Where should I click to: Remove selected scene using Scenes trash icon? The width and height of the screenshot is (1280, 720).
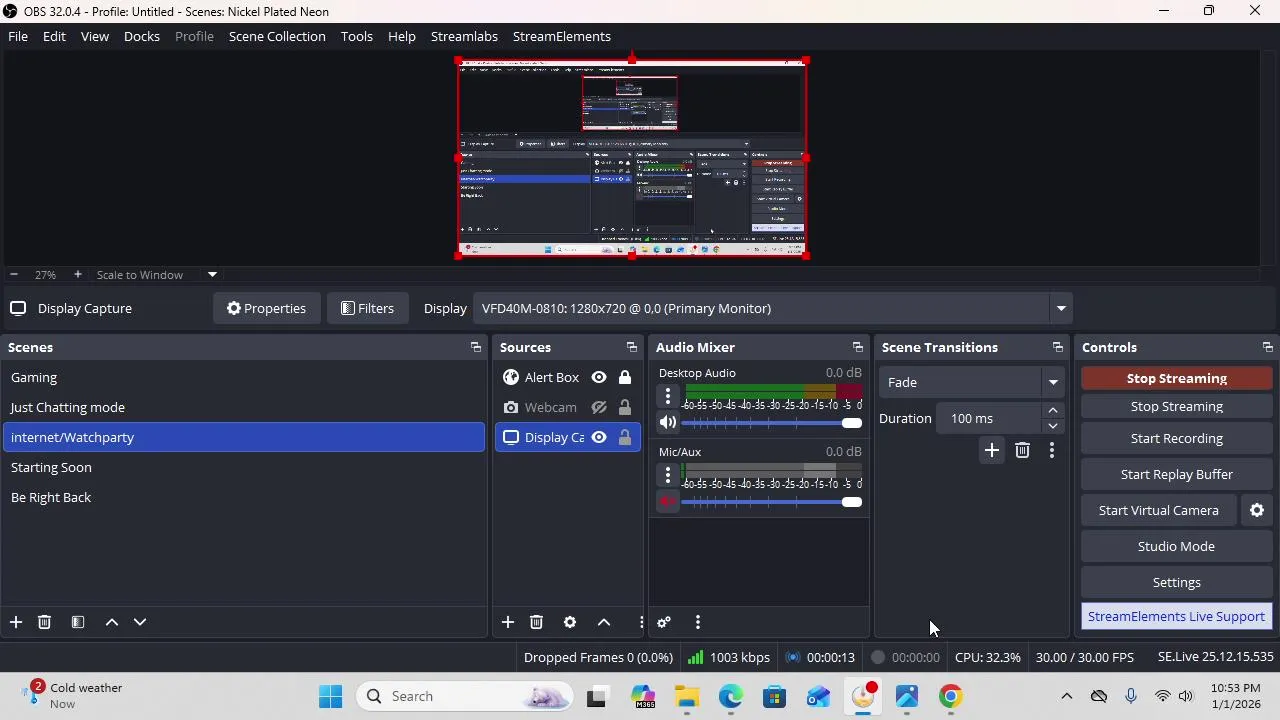[x=44, y=622]
